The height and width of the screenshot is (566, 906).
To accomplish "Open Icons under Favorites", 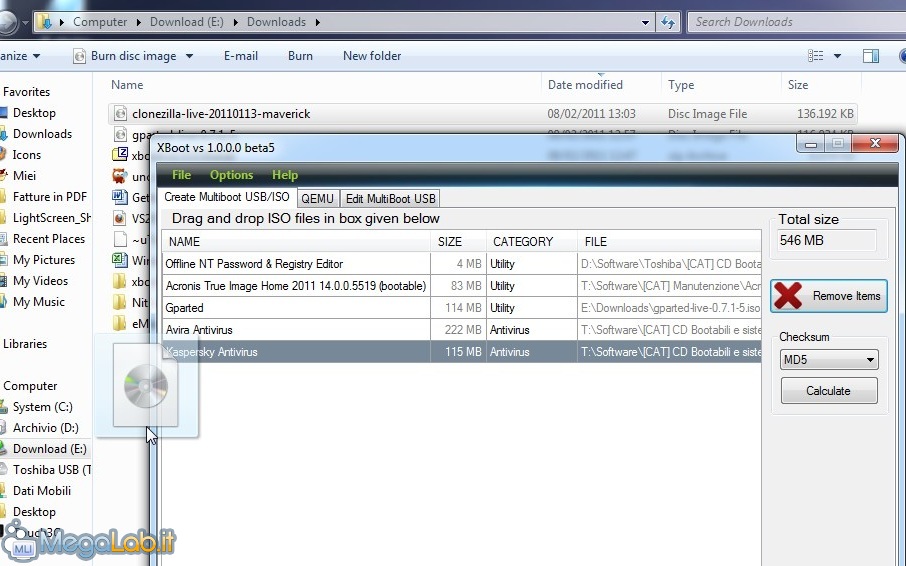I will (x=27, y=155).
